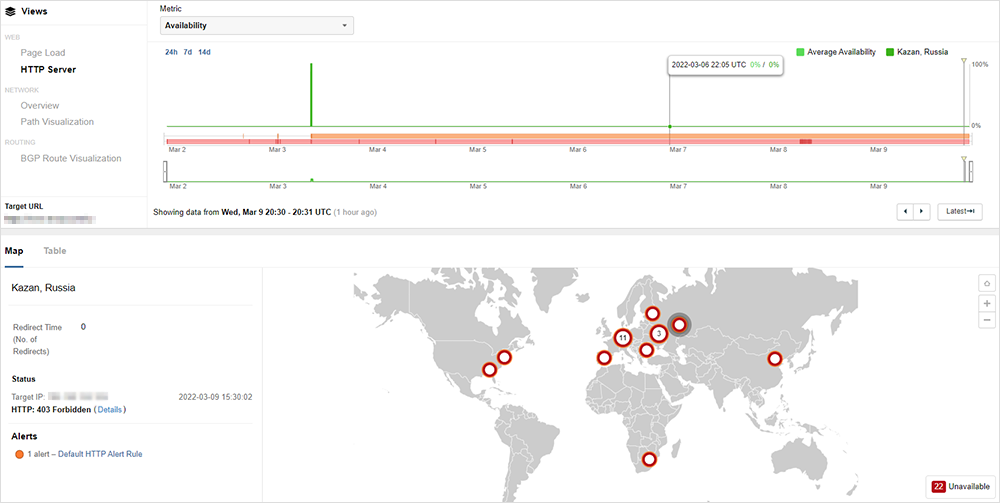Viewport: 1000px width, 503px height.
Task: Click the China agent marker
Action: (x=774, y=359)
